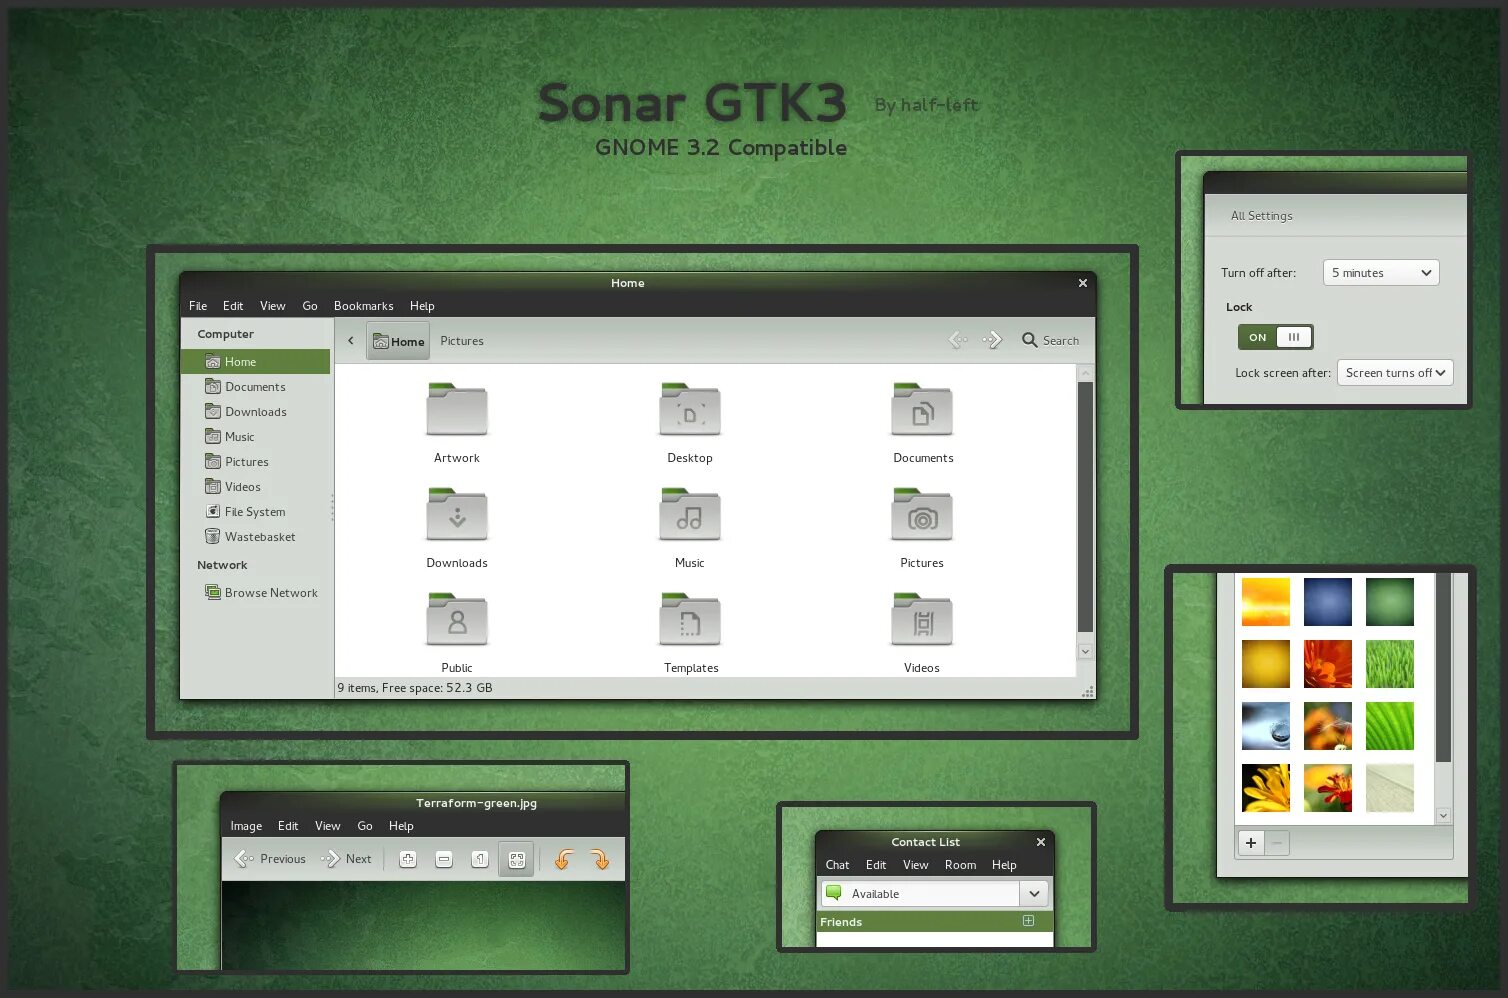Click the path bar left chevron
1508x998 pixels.
click(351, 341)
